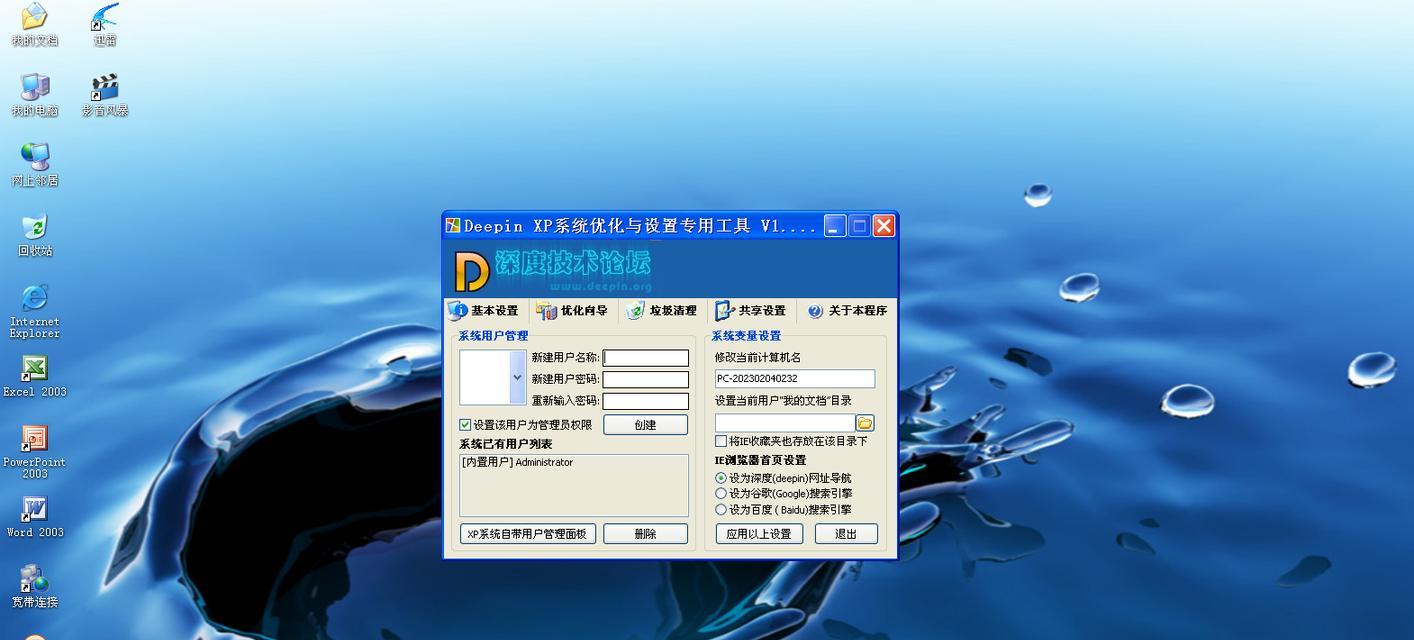1414x640 pixels.
Task: Open XP系统自带用户管理面板
Action: pos(528,534)
